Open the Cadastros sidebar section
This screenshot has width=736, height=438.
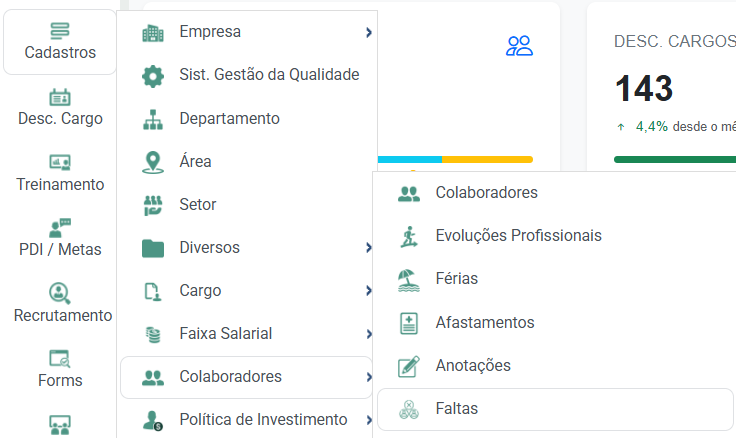pyautogui.click(x=60, y=42)
